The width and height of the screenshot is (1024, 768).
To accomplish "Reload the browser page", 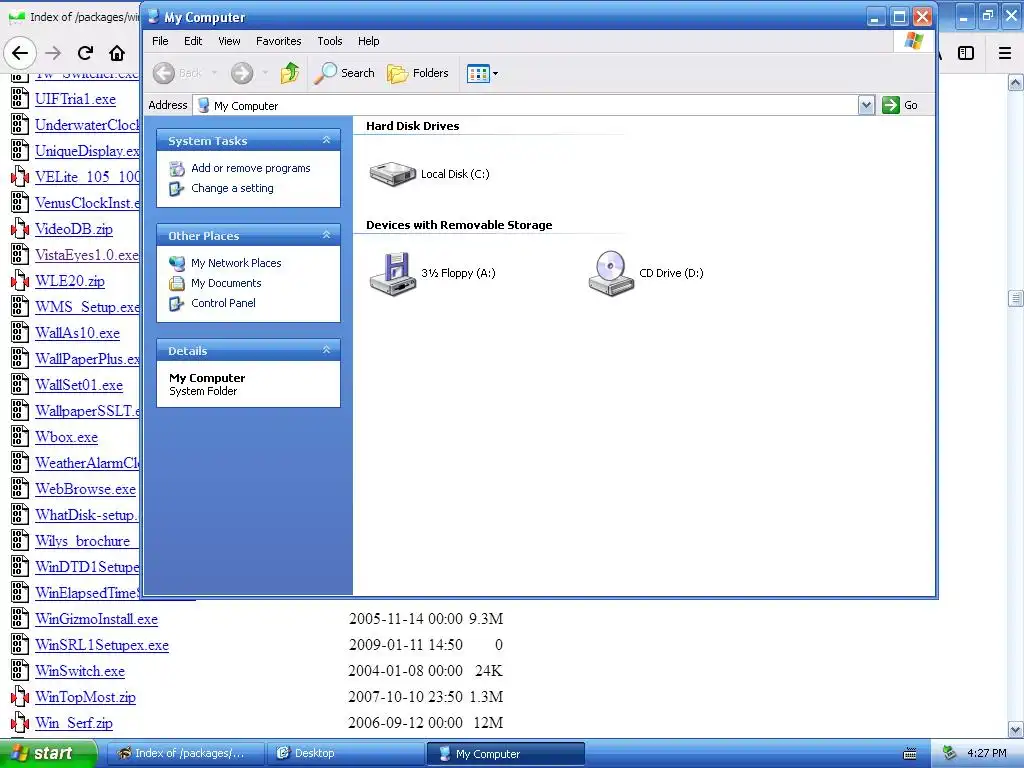I will tap(85, 53).
